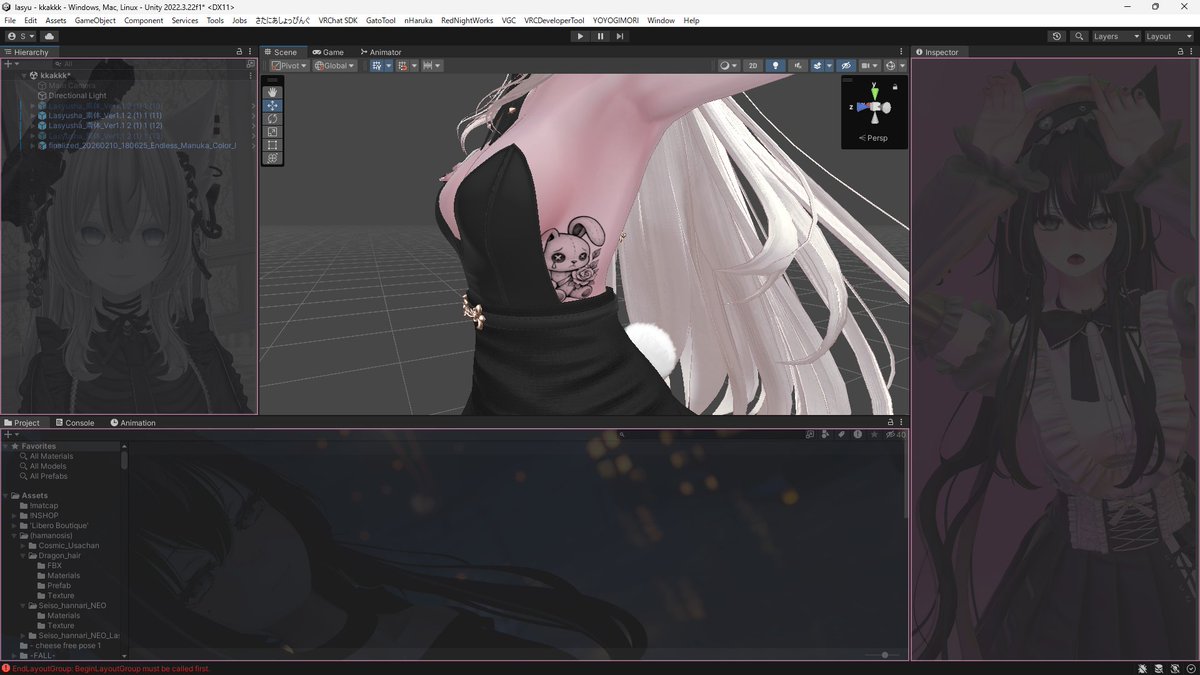The image size is (1200, 675).
Task: Open the GatoTool menu
Action: [380, 20]
